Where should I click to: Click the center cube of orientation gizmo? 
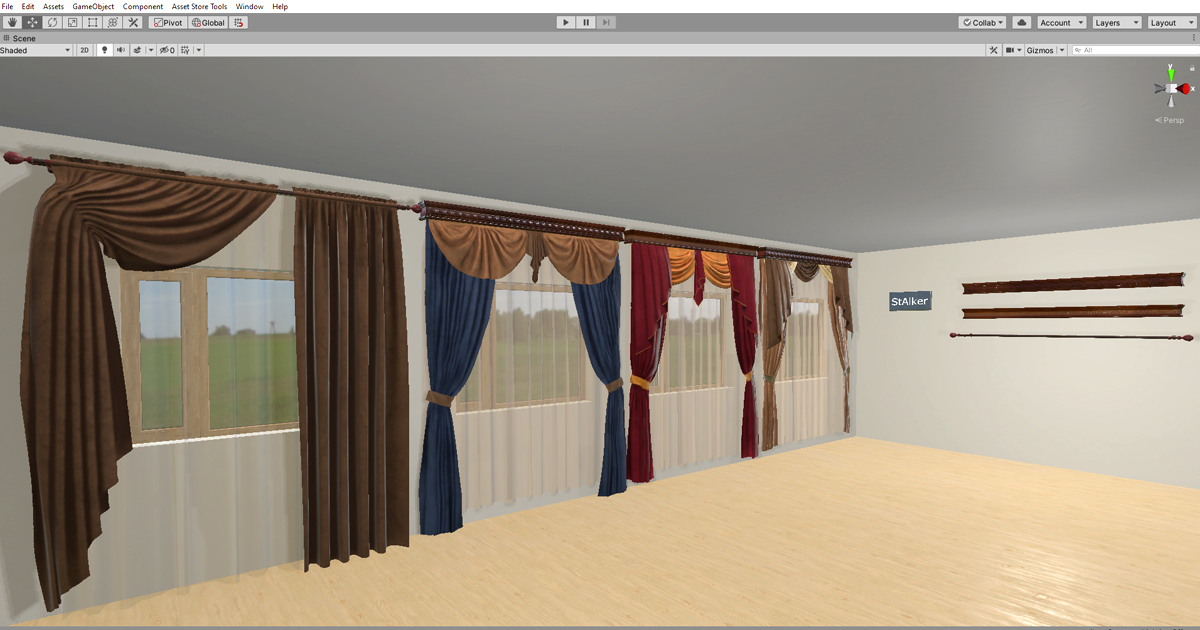1171,89
